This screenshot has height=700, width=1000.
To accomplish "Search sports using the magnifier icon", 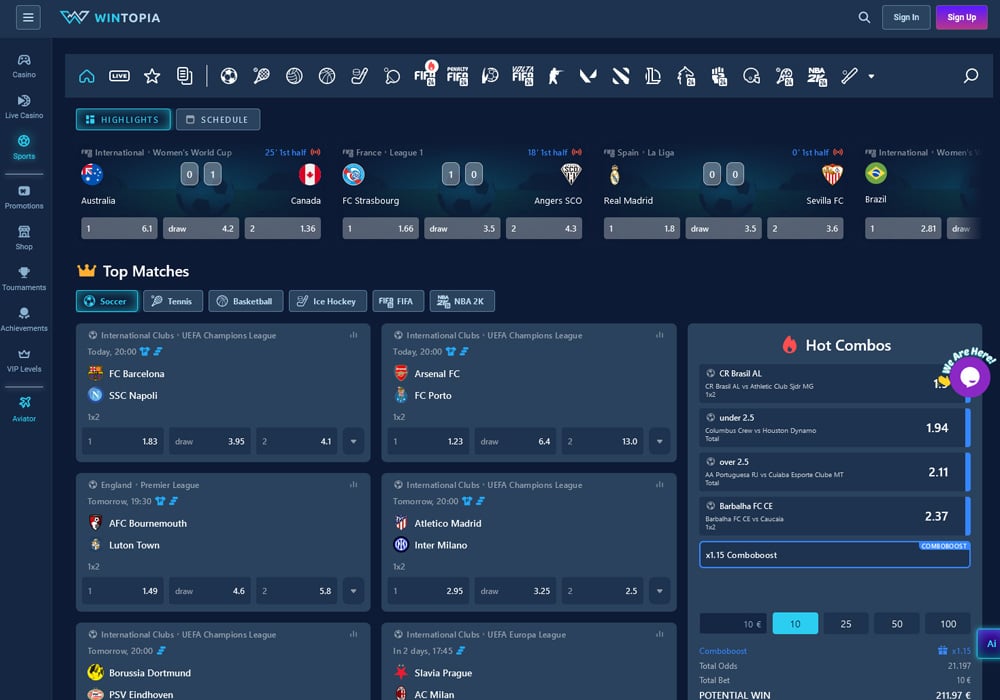I will tap(971, 77).
